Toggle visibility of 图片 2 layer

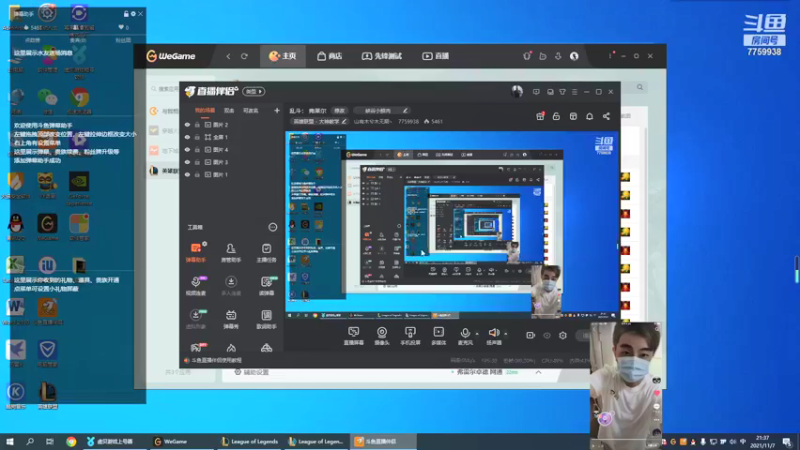click(187, 124)
